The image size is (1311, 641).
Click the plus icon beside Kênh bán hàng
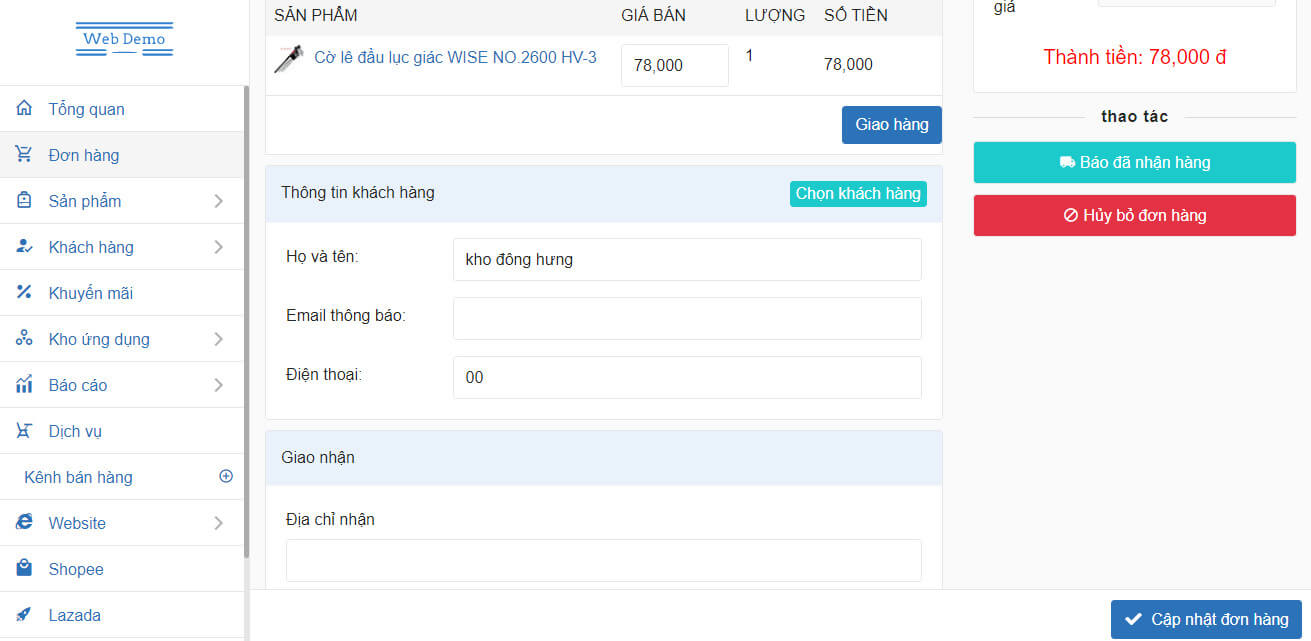[226, 477]
